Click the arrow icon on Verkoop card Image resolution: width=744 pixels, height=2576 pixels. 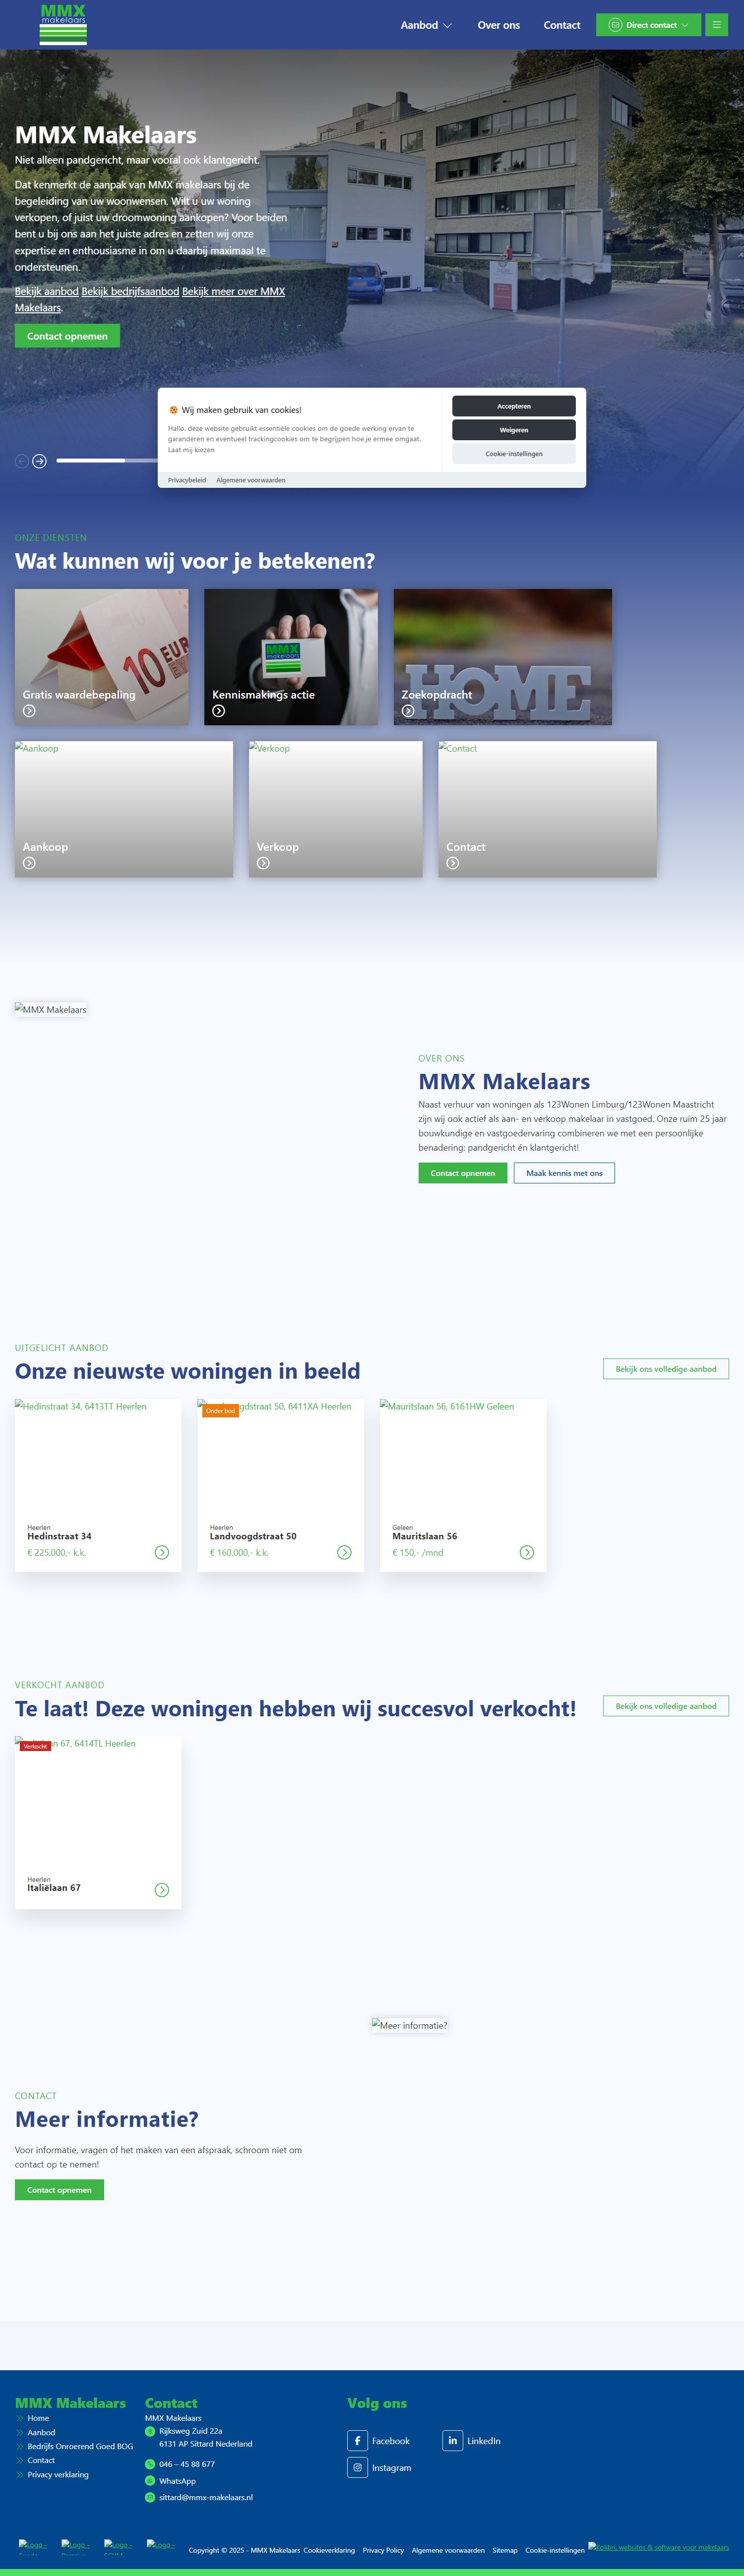[x=263, y=863]
